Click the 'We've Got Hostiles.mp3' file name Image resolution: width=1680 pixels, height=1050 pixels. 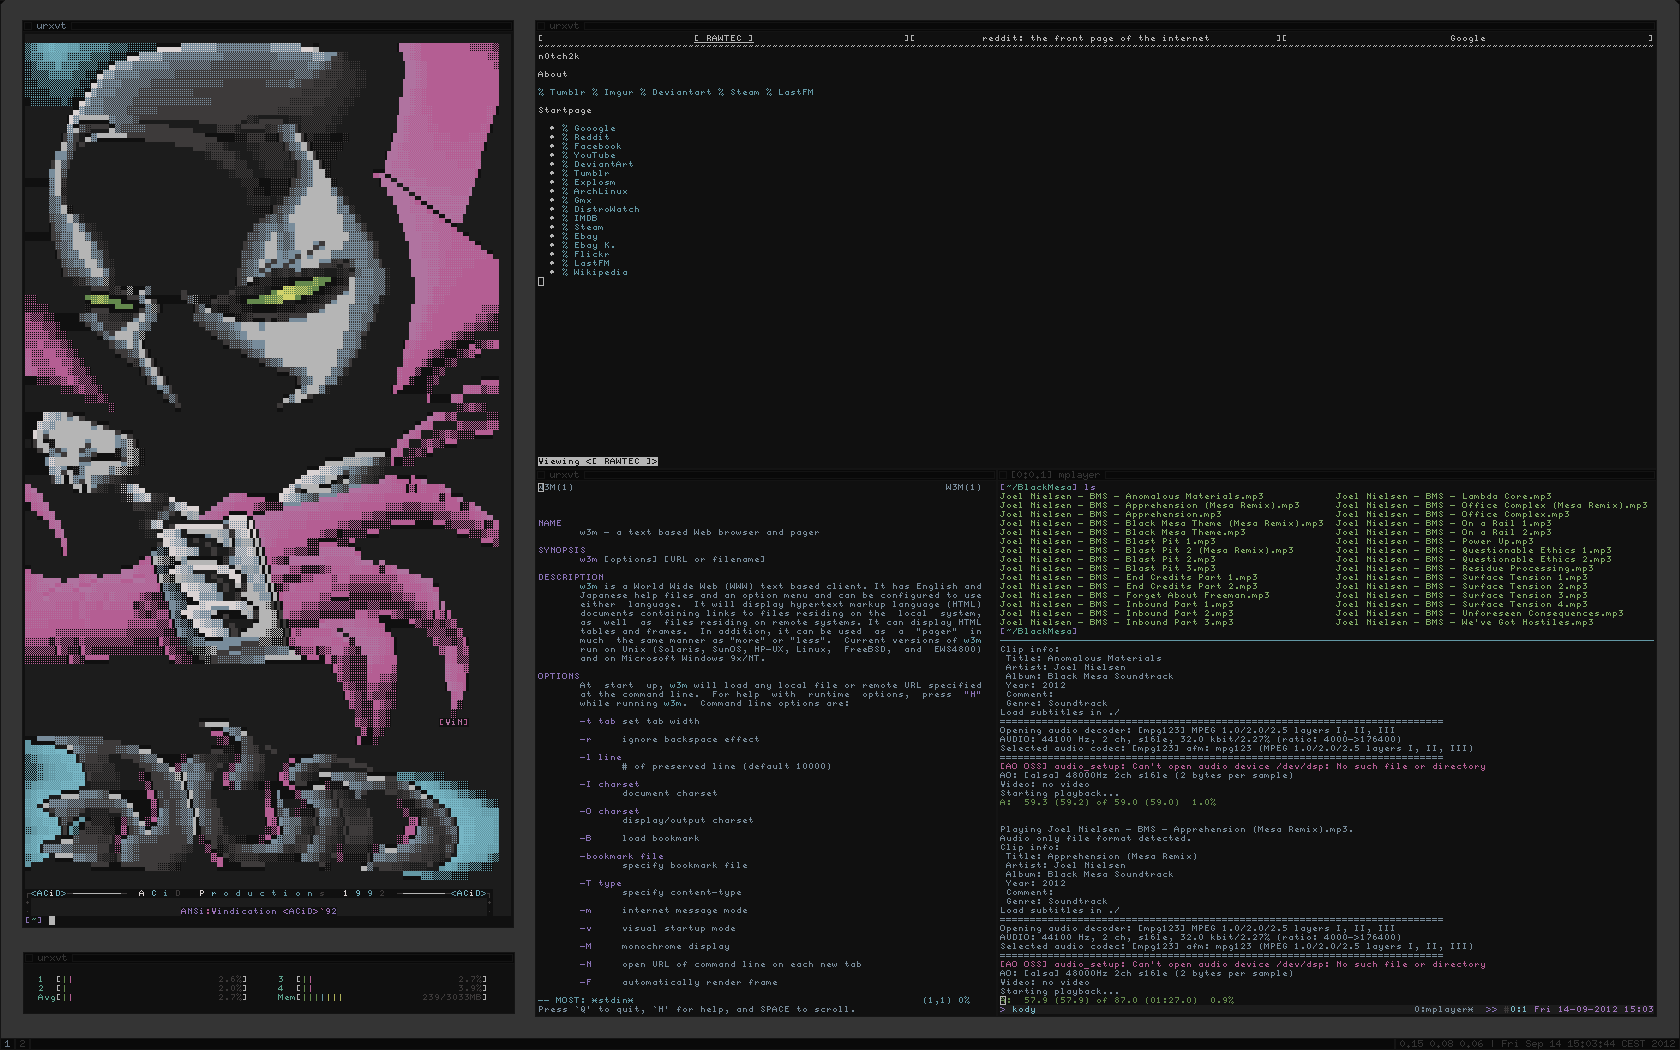tap(1527, 622)
